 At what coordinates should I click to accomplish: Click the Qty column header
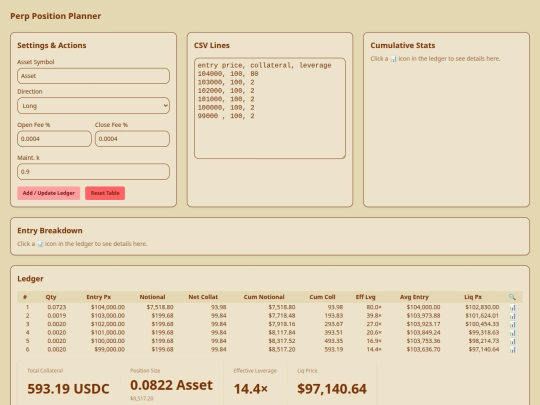pyautogui.click(x=51, y=297)
